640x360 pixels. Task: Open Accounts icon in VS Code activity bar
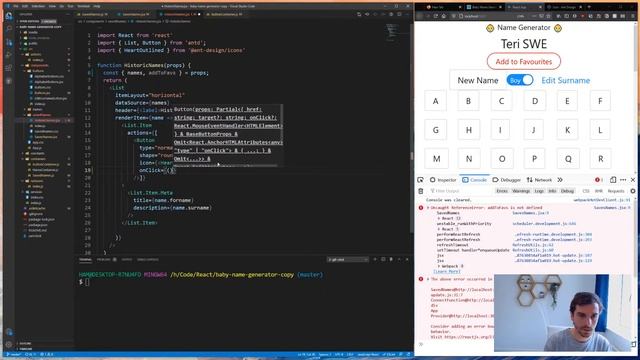[9, 332]
